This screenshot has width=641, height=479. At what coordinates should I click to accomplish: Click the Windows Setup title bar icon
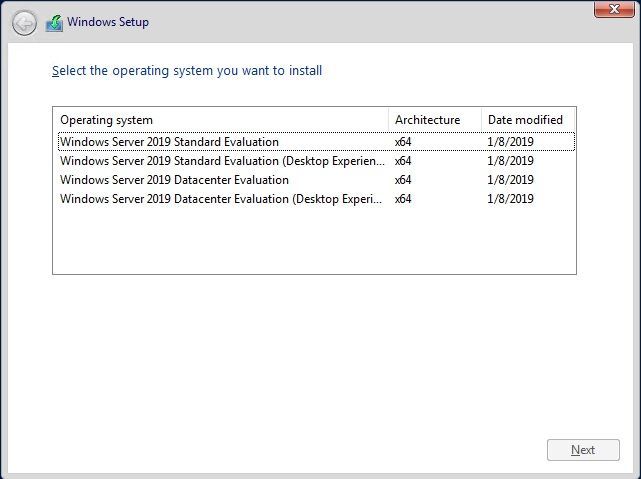54,22
